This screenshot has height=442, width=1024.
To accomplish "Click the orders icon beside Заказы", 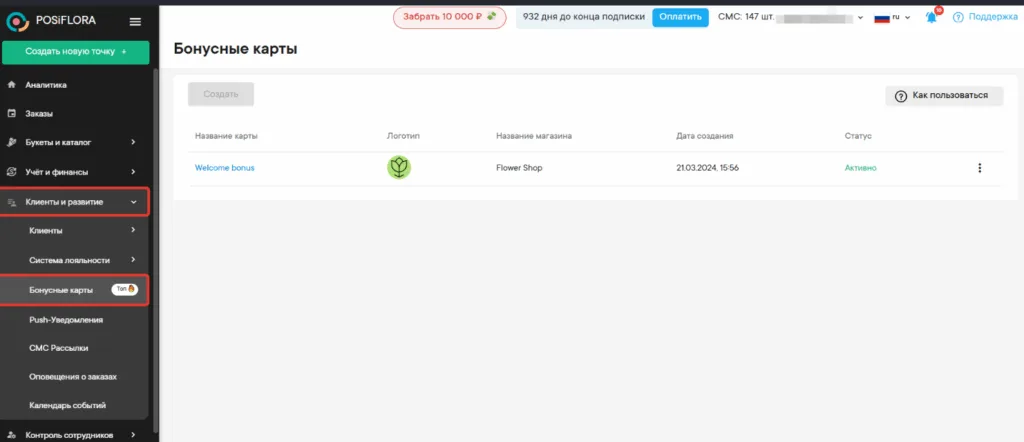I will (x=11, y=114).
